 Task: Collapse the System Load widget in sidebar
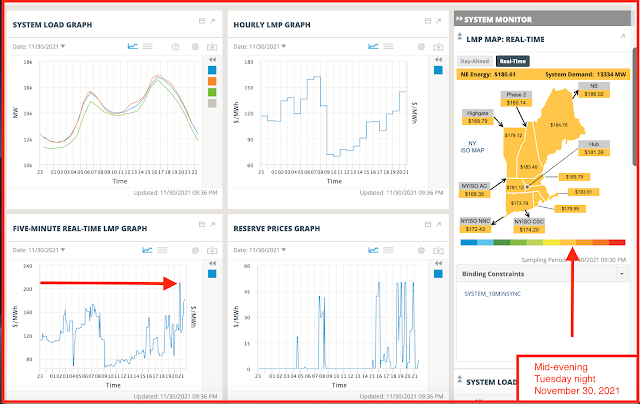point(460,379)
